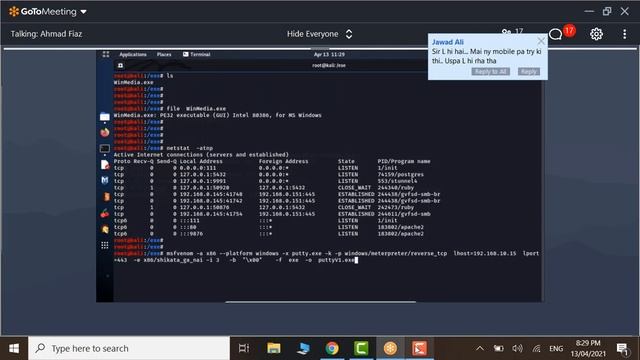Click the Talking: Ahmad Fiaz label

coord(46,34)
